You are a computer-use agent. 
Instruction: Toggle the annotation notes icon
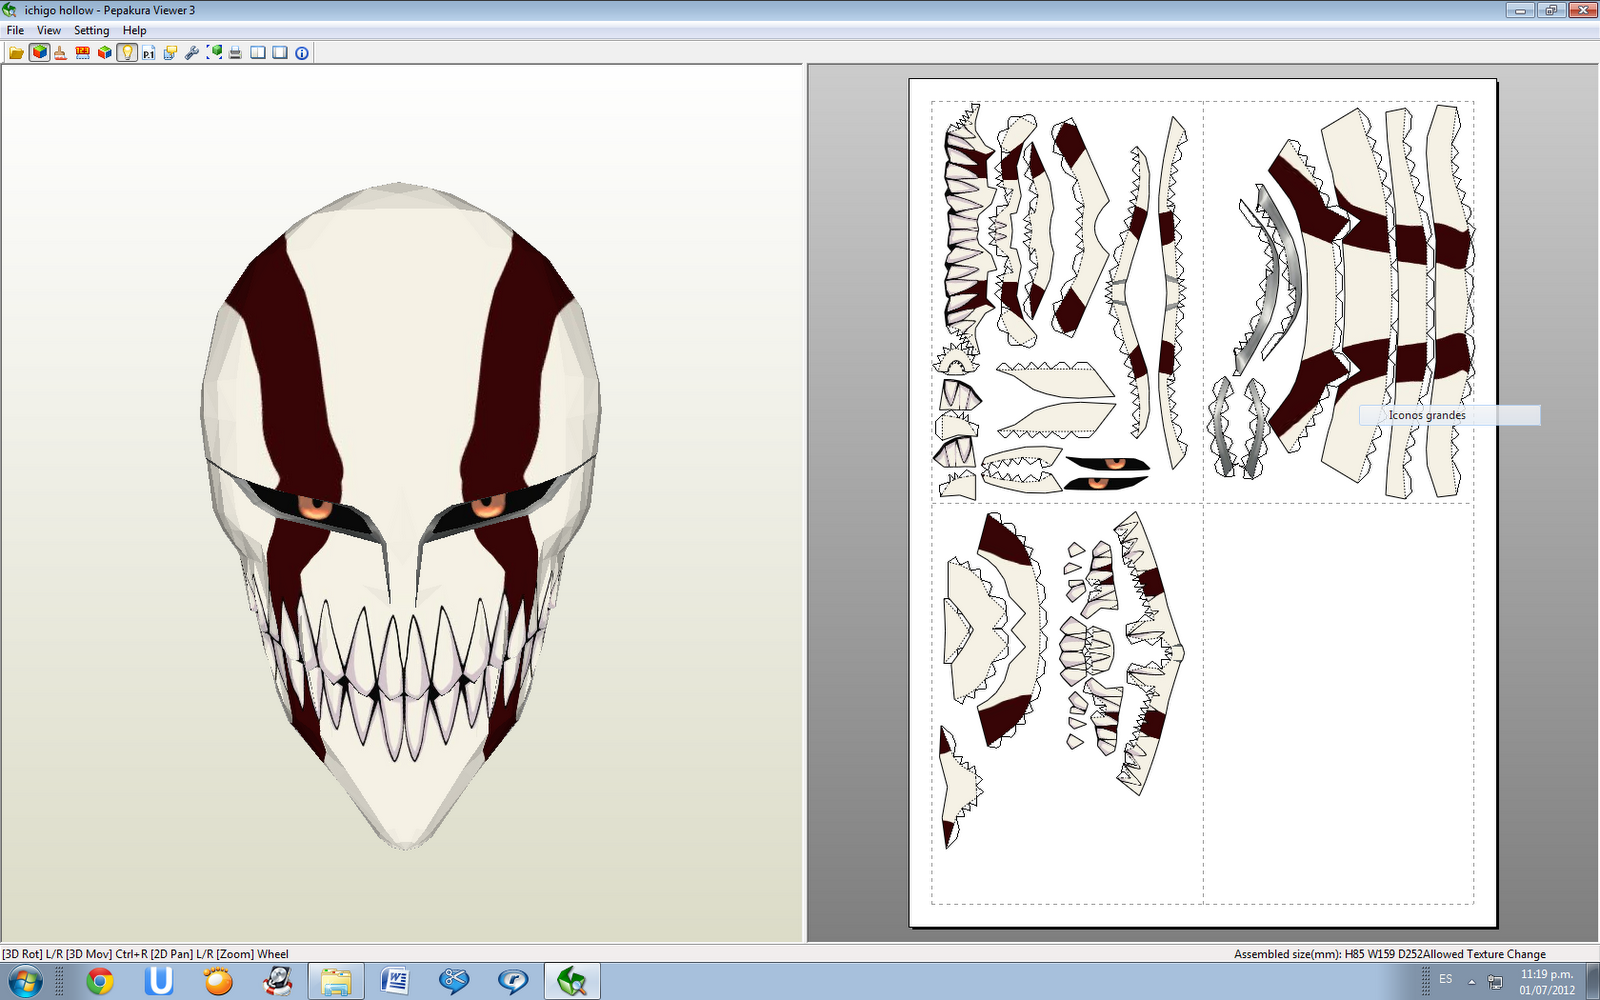pos(170,52)
